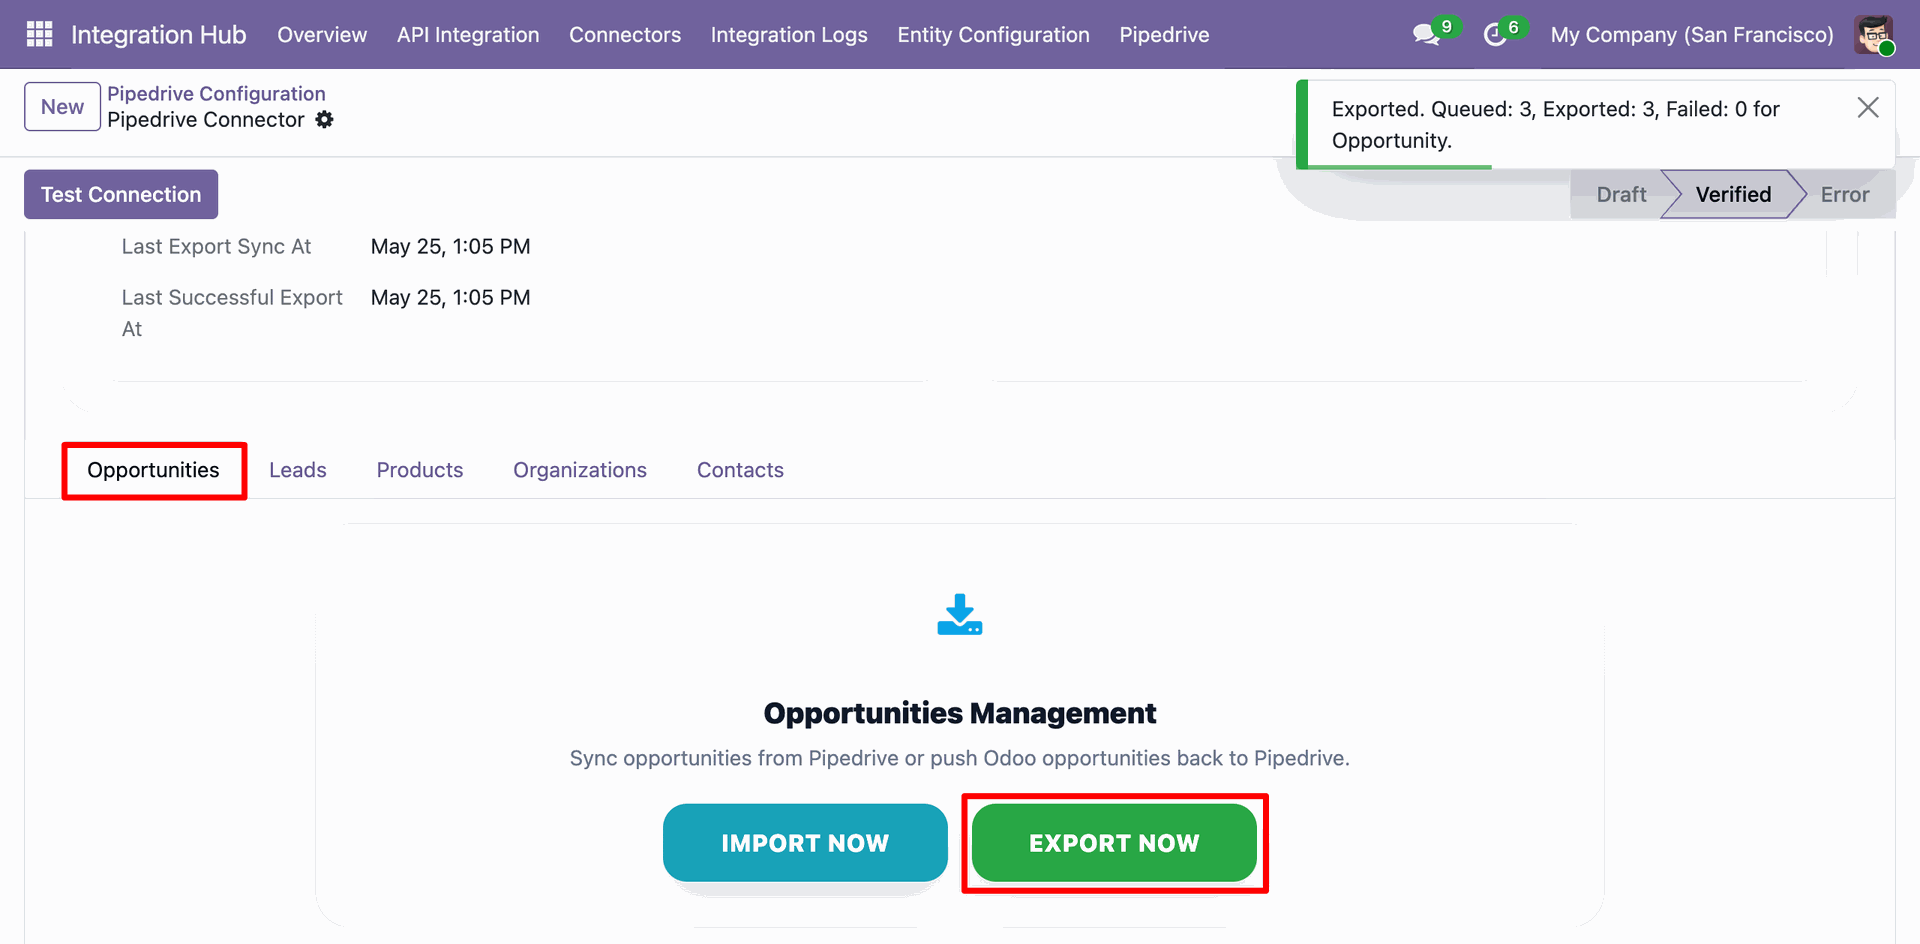This screenshot has height=944, width=1920.
Task: Click the Last Successful Export At date value
Action: [450, 298]
